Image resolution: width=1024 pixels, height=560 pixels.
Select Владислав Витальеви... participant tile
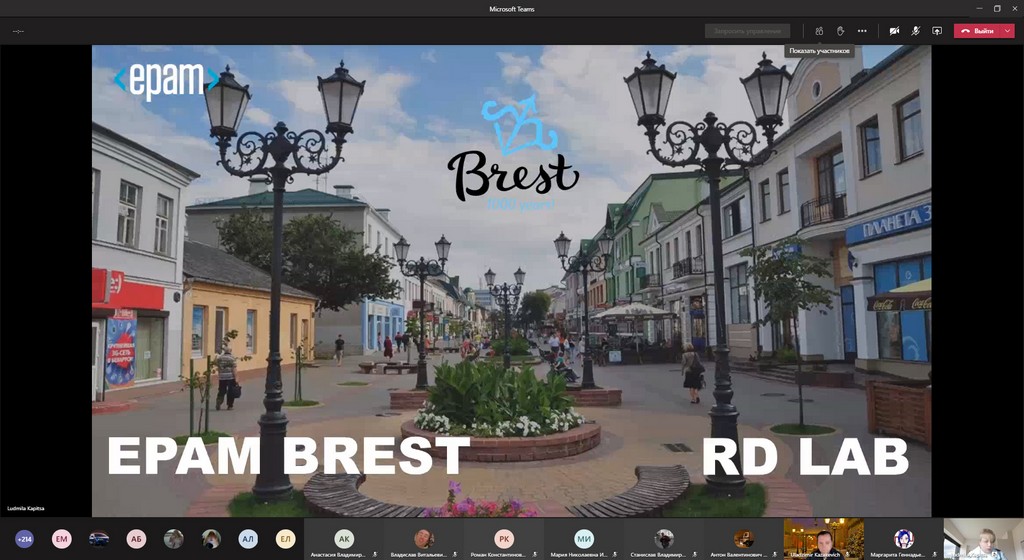click(x=424, y=539)
